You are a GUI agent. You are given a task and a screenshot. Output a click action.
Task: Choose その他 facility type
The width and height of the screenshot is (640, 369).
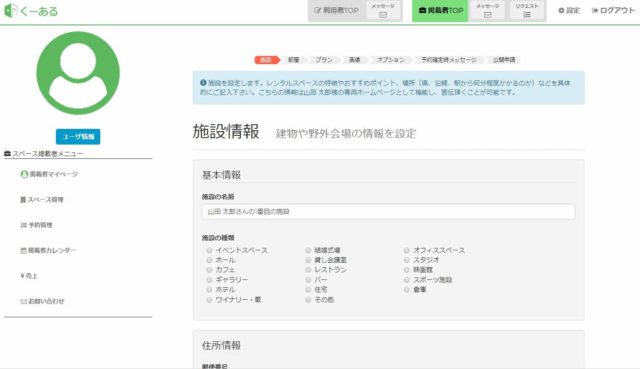click(308, 300)
